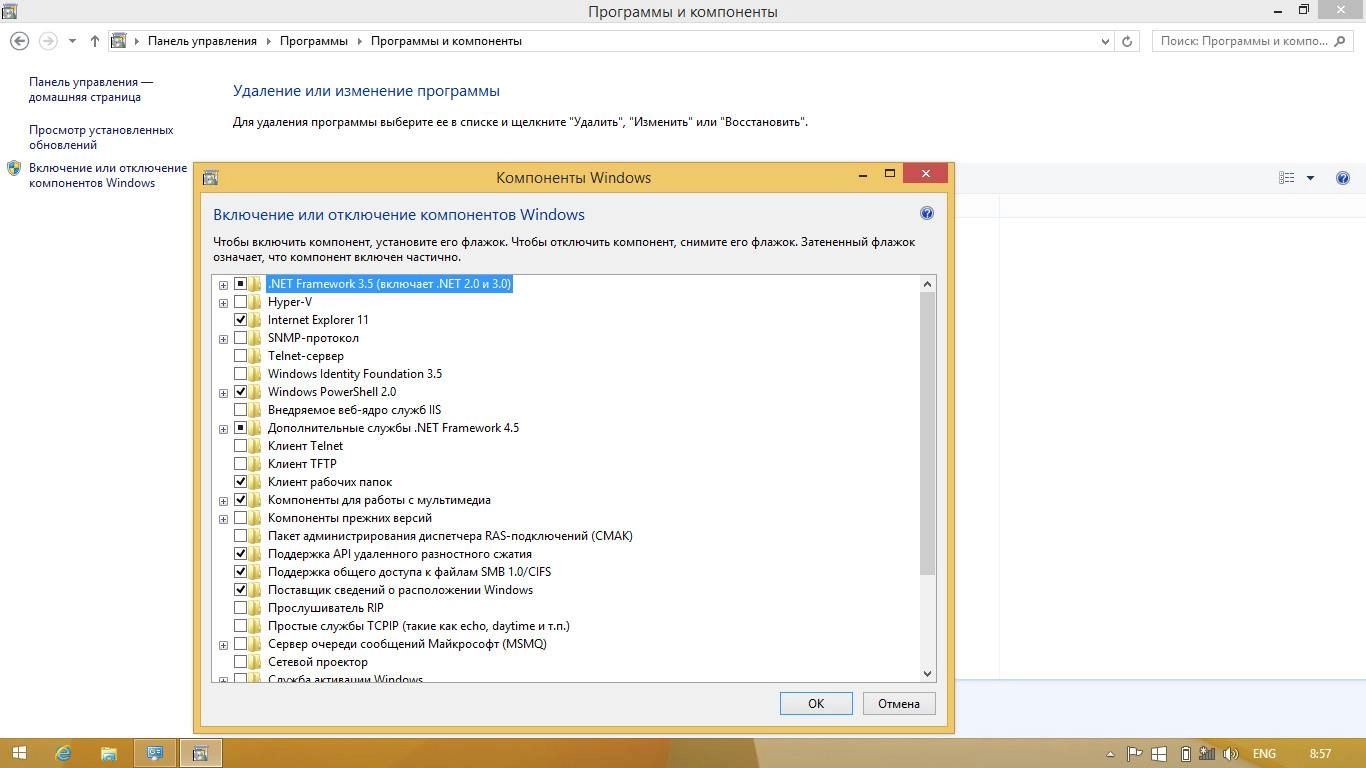
Task: Click the refresh button beside address bar
Action: point(1127,41)
